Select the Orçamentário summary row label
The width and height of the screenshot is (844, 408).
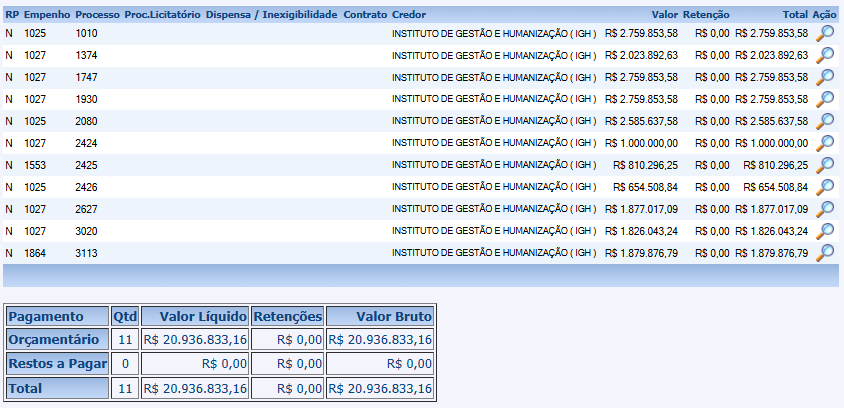(x=54, y=340)
